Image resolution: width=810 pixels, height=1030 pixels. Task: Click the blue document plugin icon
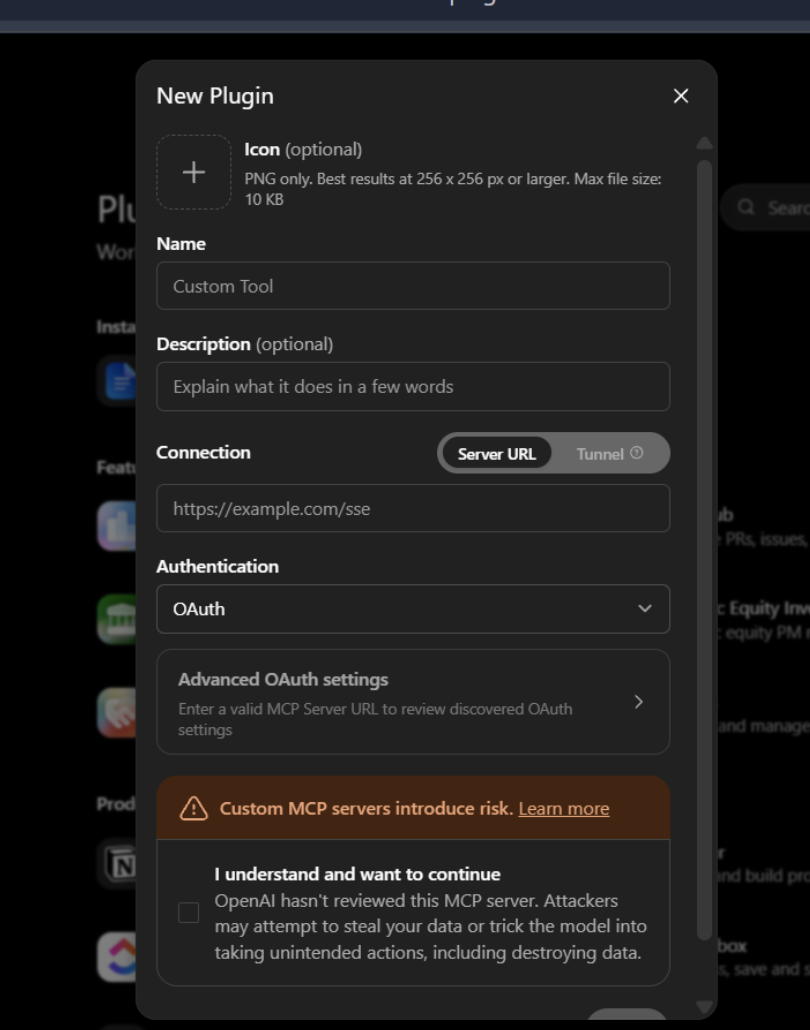pos(120,381)
